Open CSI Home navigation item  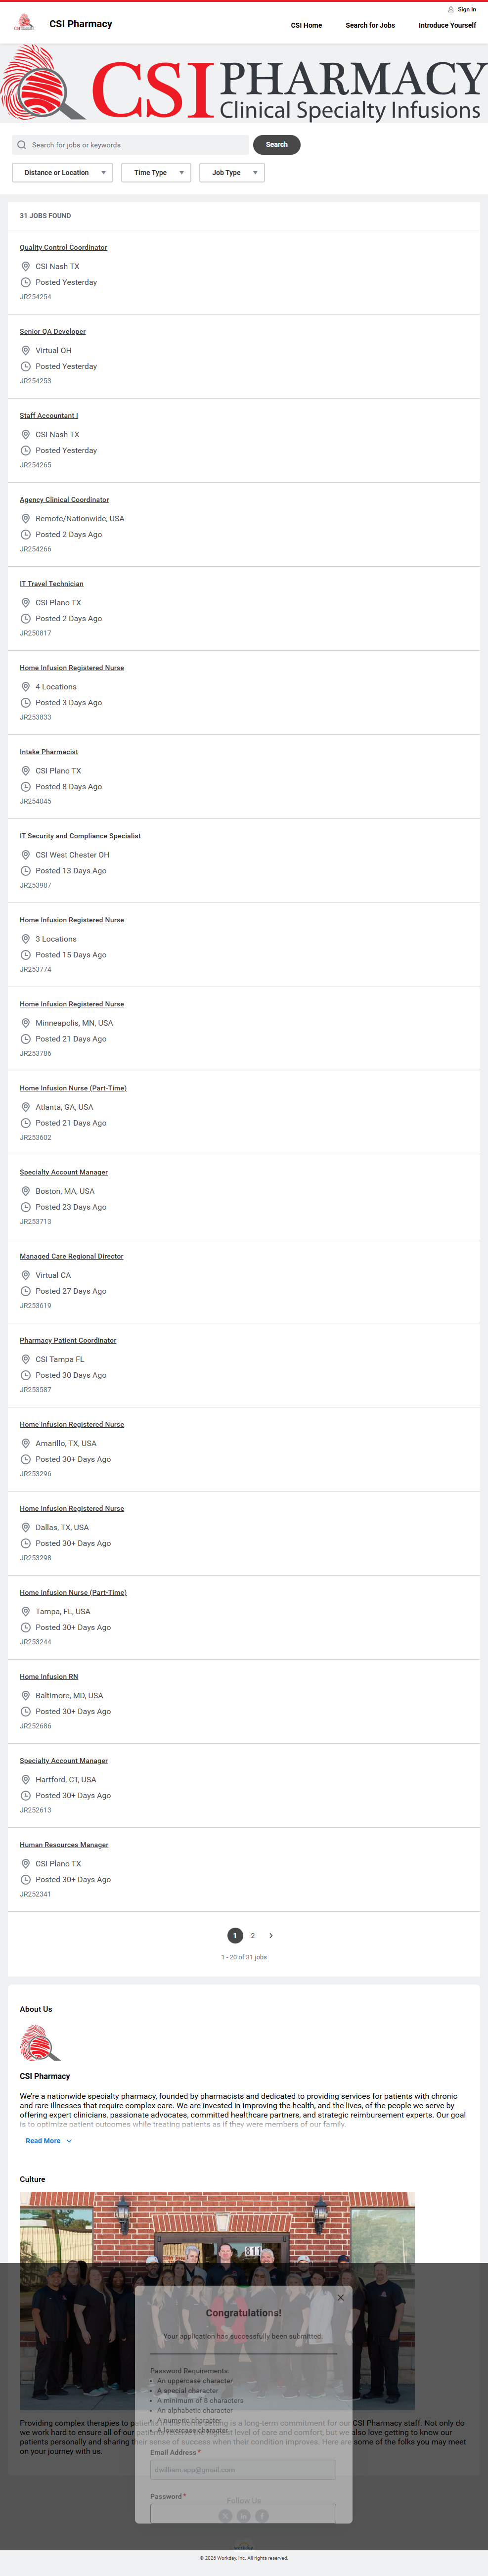click(x=306, y=25)
